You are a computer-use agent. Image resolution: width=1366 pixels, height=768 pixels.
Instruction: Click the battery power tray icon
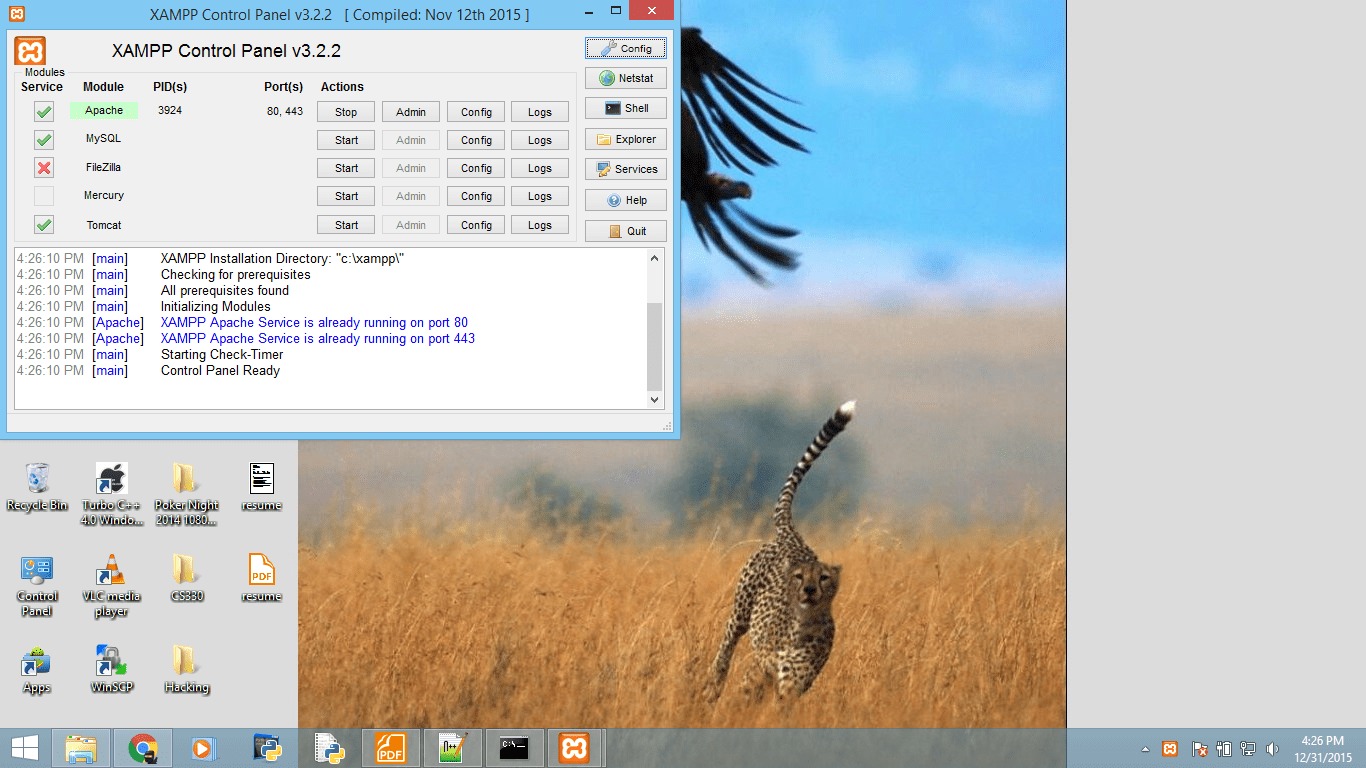tap(1223, 748)
